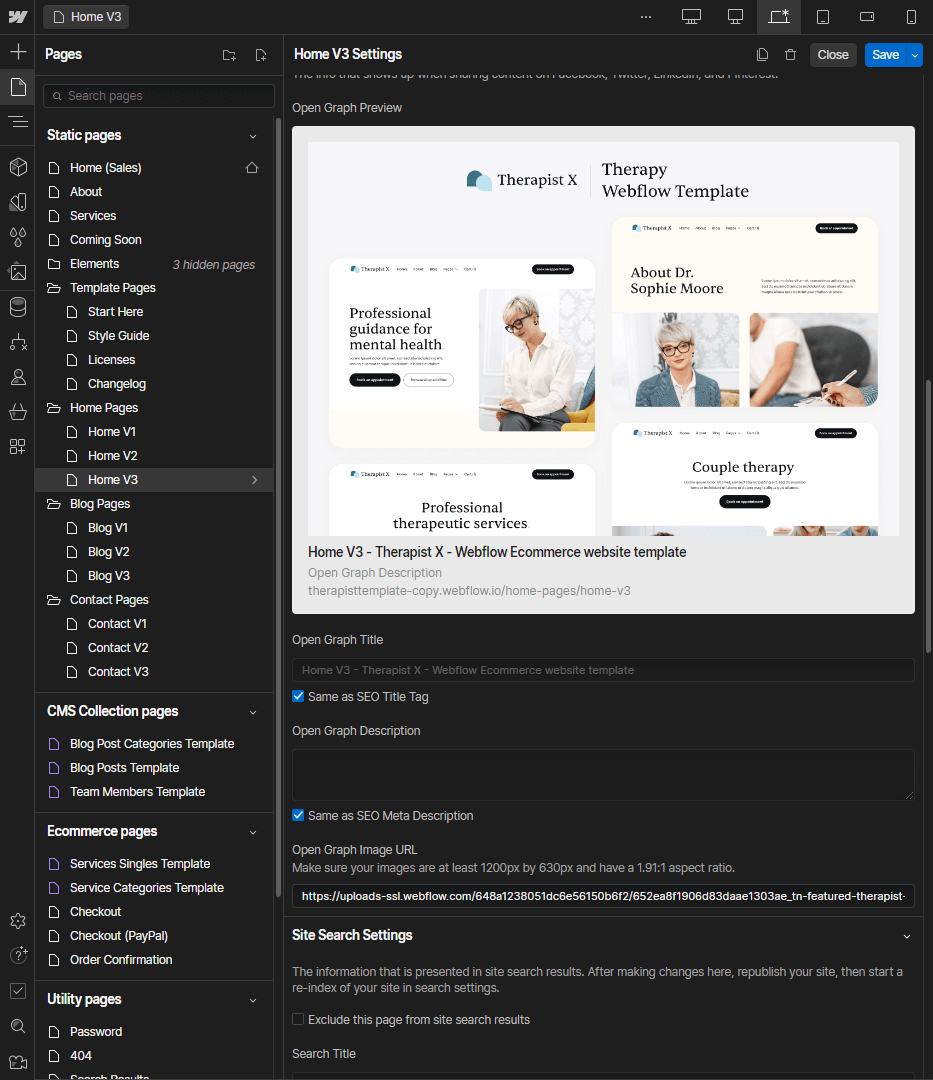
Task: Switch to tablet breakpoint preview
Action: click(x=823, y=17)
